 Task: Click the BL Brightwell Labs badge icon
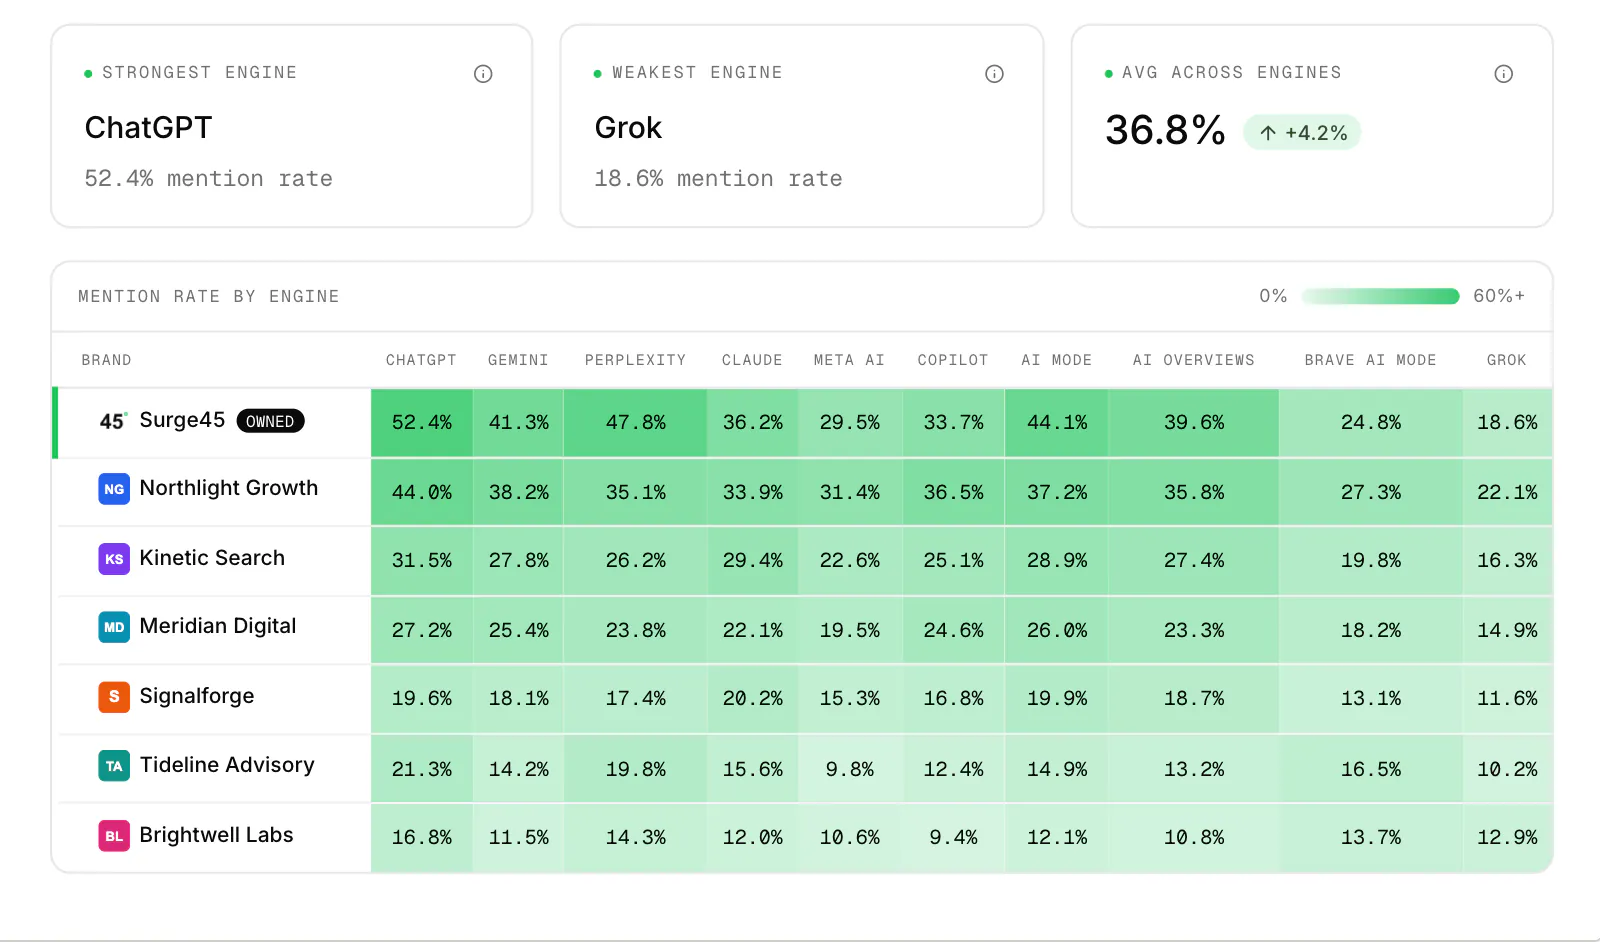[114, 836]
